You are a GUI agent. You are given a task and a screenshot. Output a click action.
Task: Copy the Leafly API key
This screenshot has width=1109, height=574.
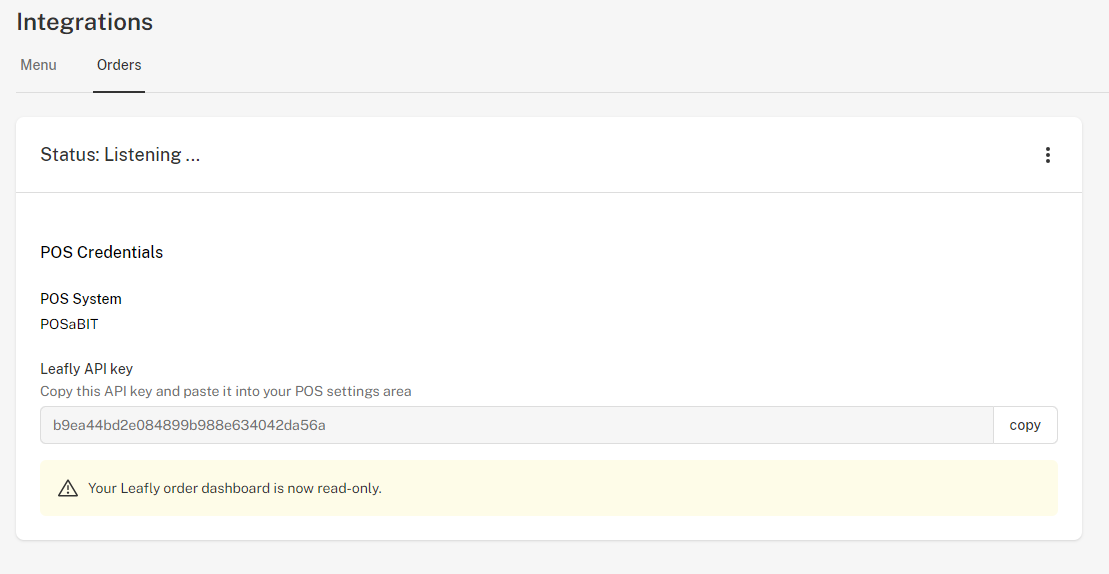[1025, 425]
